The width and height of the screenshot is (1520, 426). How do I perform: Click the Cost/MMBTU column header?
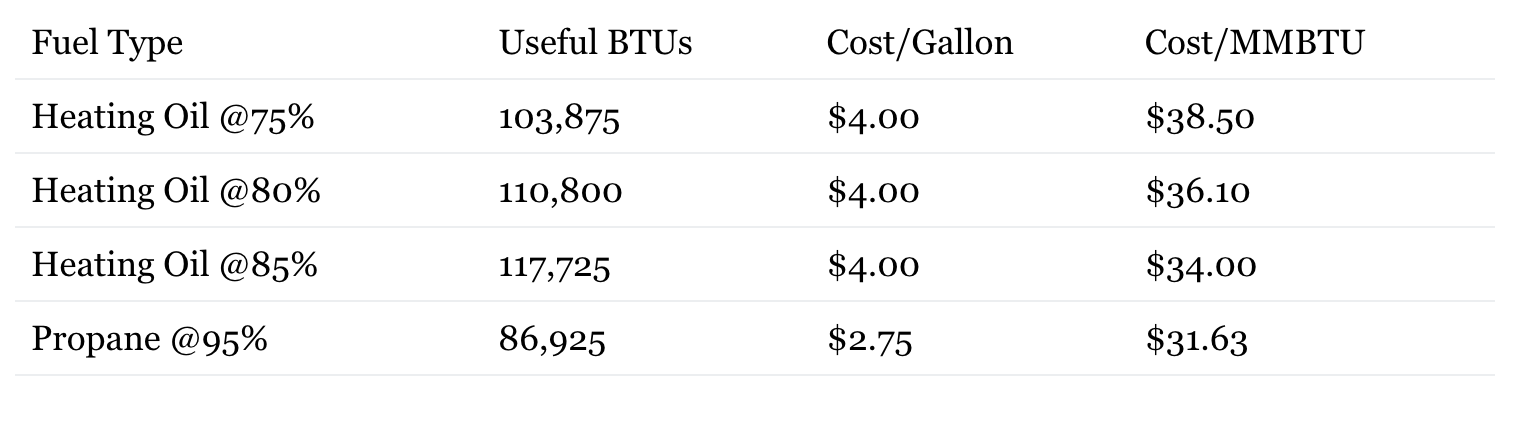pyautogui.click(x=1254, y=43)
